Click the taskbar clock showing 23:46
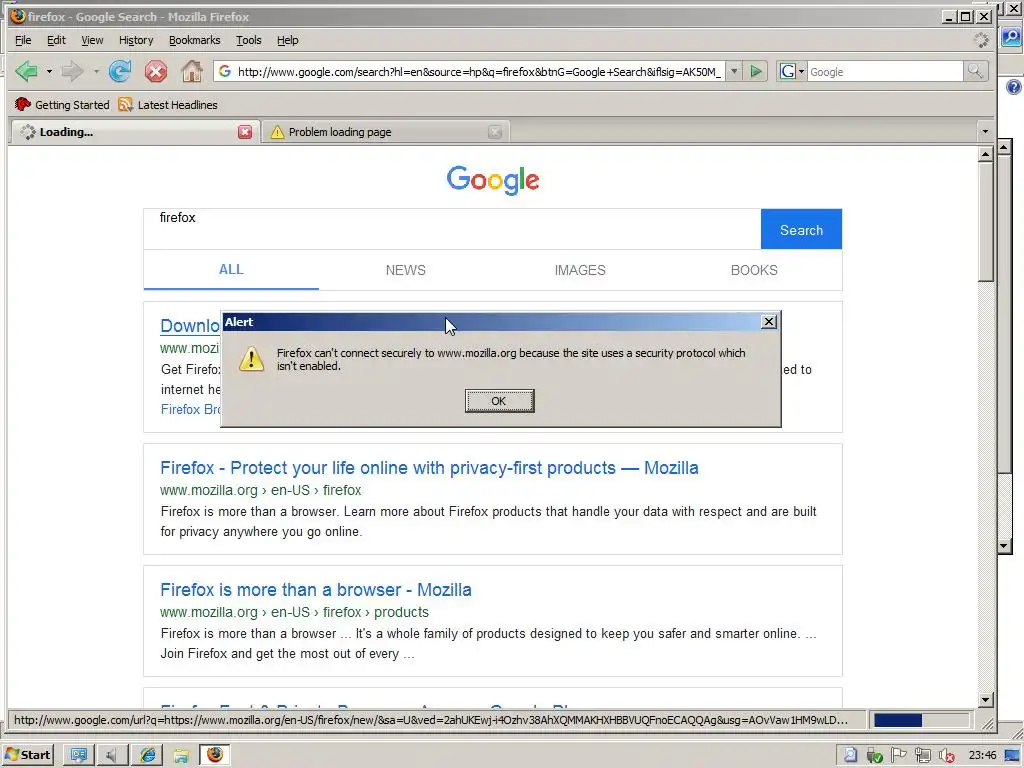The height and width of the screenshot is (768, 1024). point(982,756)
